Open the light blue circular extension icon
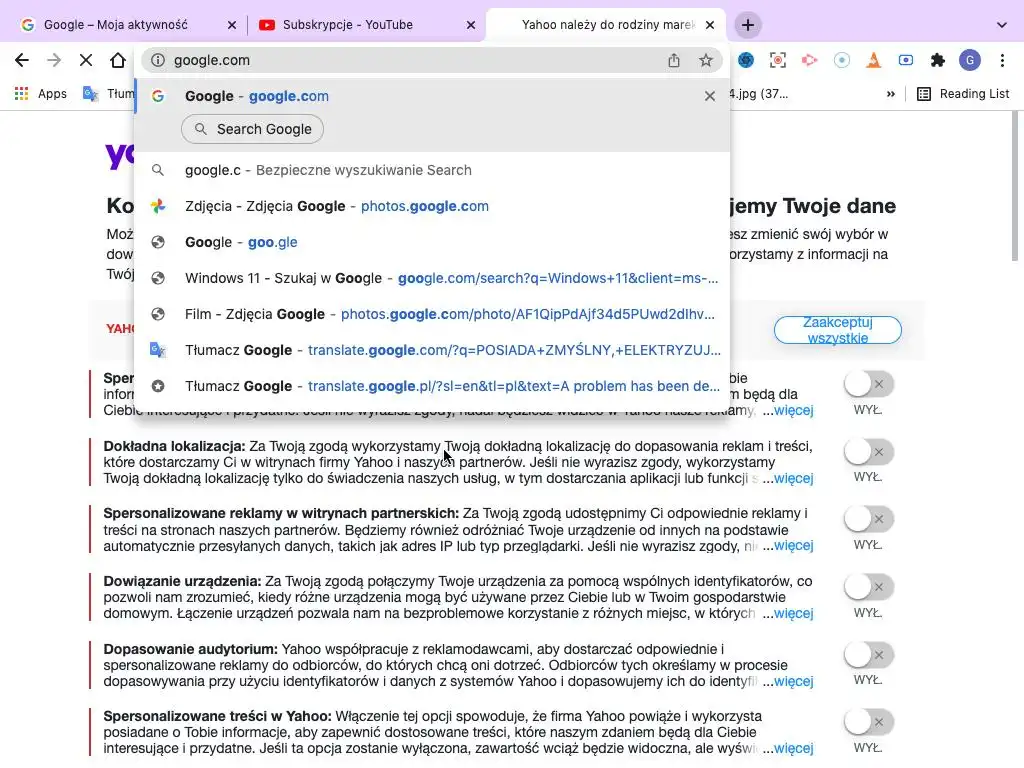Viewport: 1024px width, 768px height. tap(842, 60)
